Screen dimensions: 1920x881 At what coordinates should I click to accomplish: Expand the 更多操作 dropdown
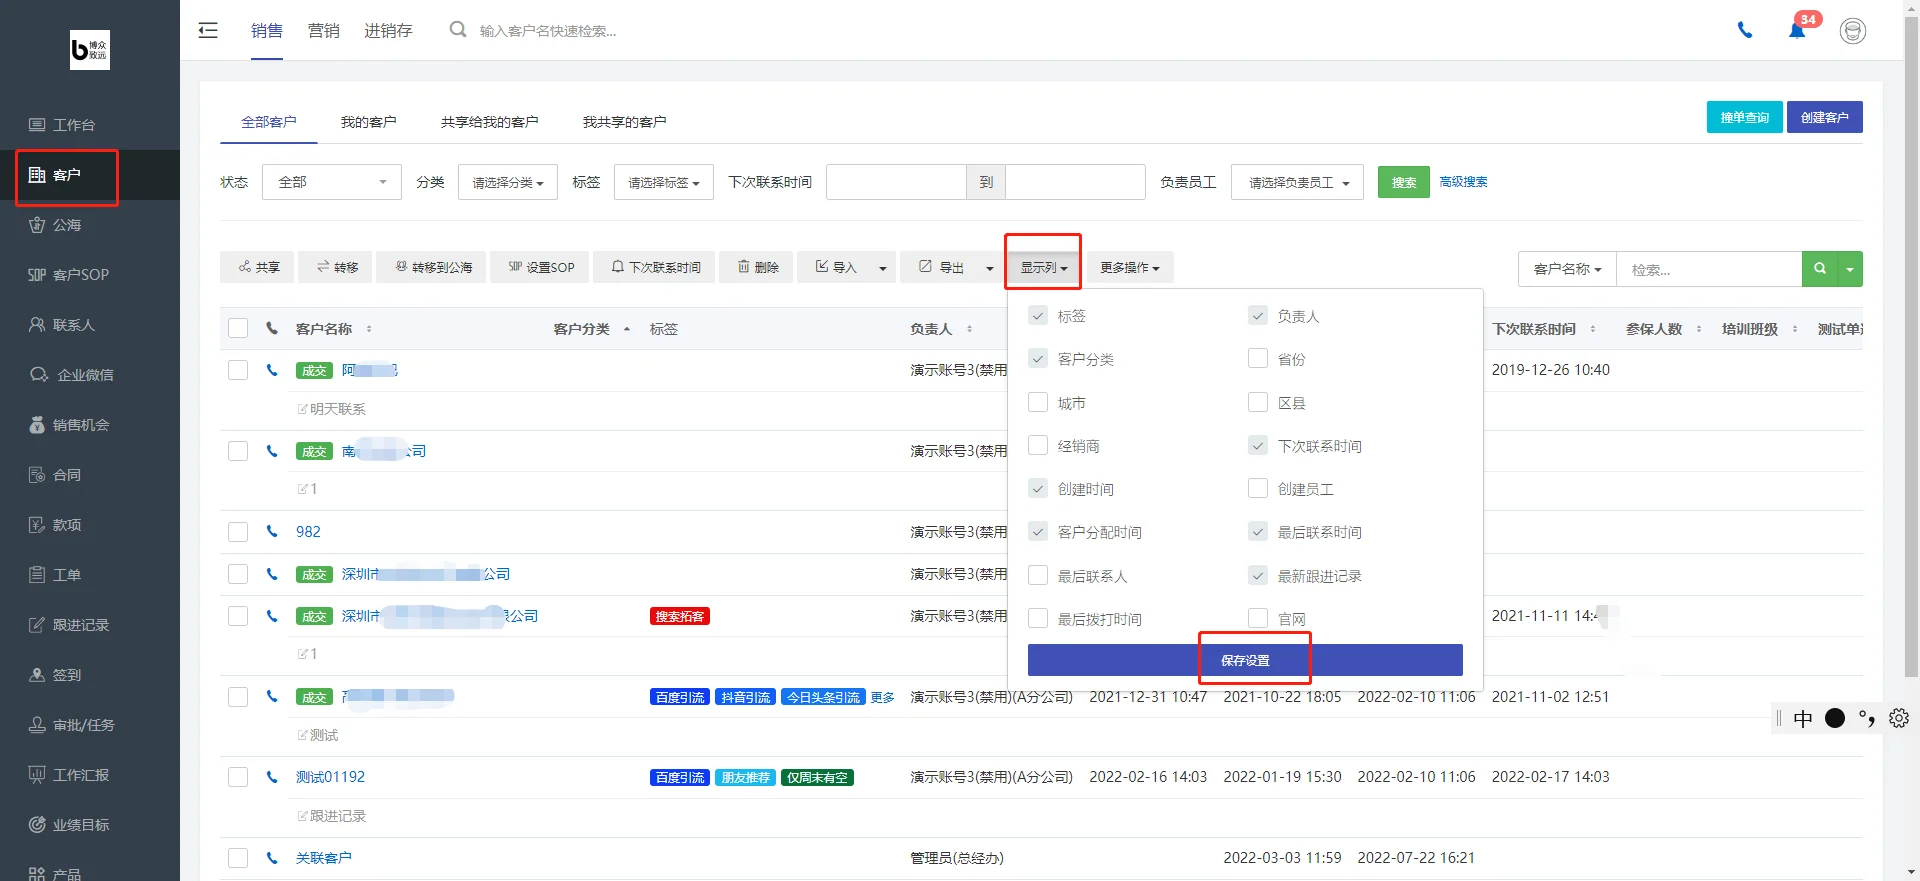(x=1130, y=267)
